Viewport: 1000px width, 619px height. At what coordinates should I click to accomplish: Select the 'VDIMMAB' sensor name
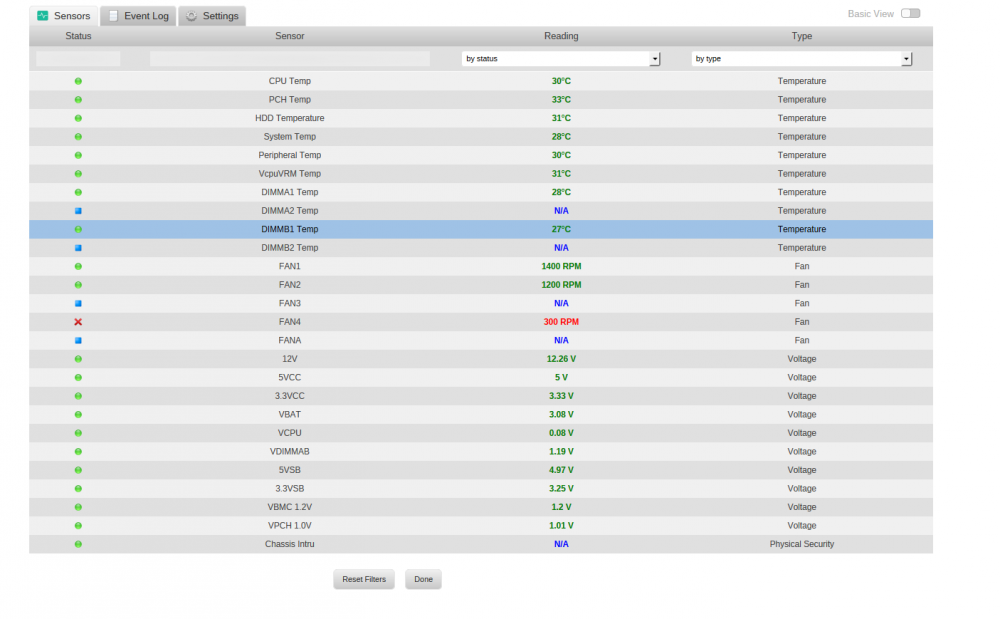coord(290,451)
